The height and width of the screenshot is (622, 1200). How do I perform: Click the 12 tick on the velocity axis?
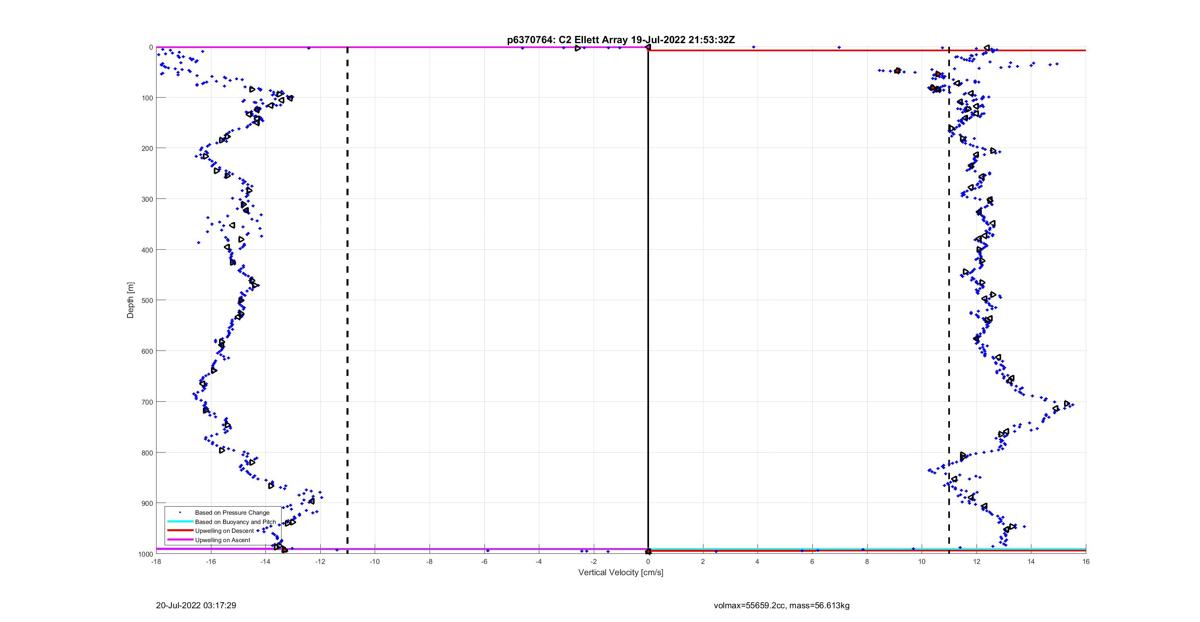click(976, 561)
